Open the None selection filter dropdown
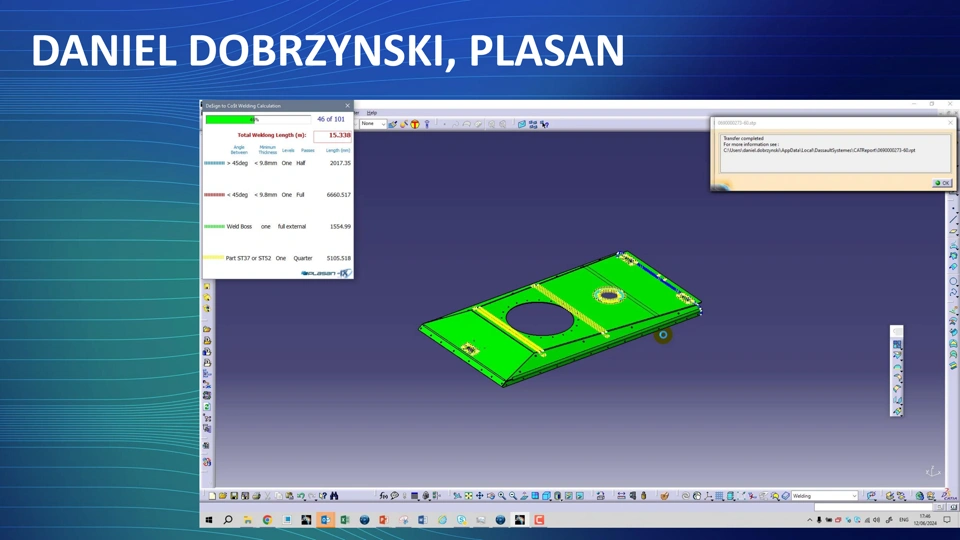960x540 pixels. tap(373, 124)
